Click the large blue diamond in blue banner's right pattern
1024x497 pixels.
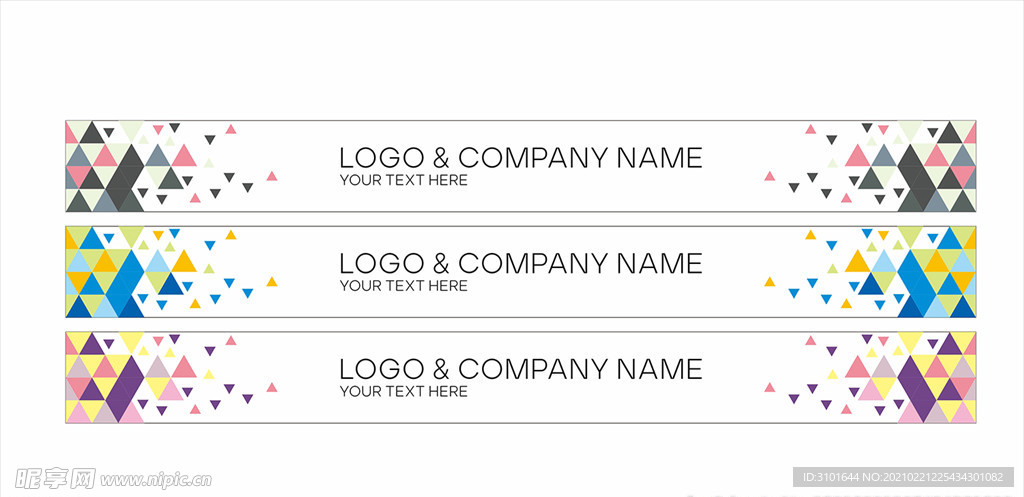pos(917,282)
